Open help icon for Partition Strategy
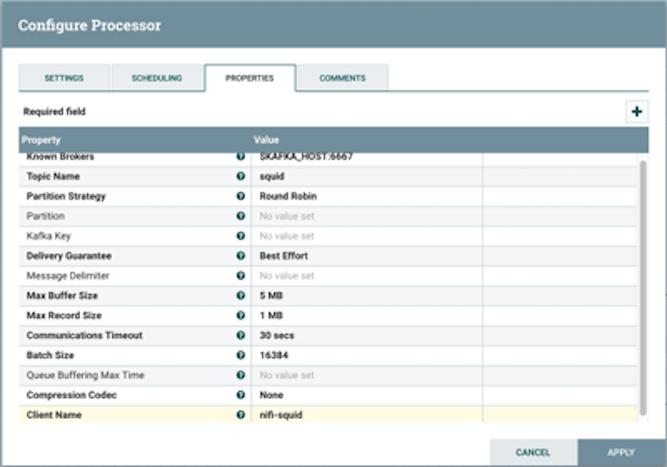This screenshot has width=667, height=467. [x=241, y=196]
